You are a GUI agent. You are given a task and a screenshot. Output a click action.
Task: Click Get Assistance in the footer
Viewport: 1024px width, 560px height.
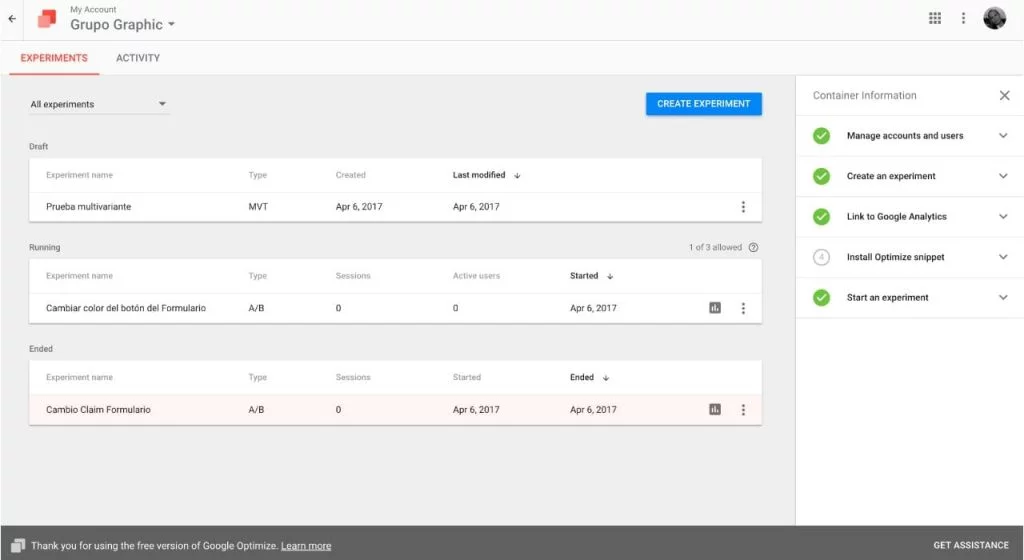970,545
